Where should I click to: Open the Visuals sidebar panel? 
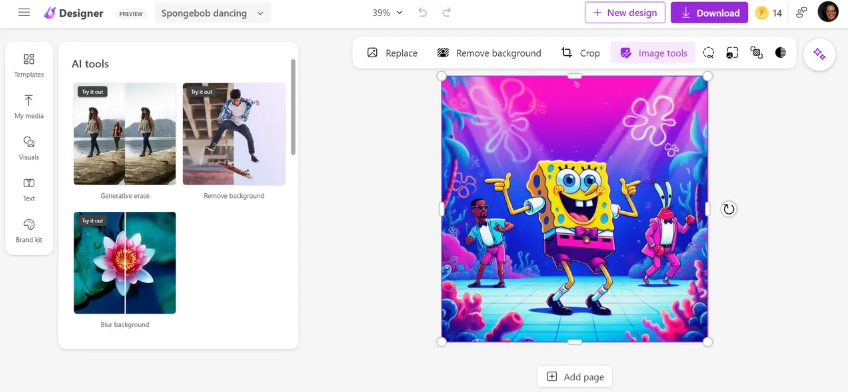pyautogui.click(x=29, y=148)
